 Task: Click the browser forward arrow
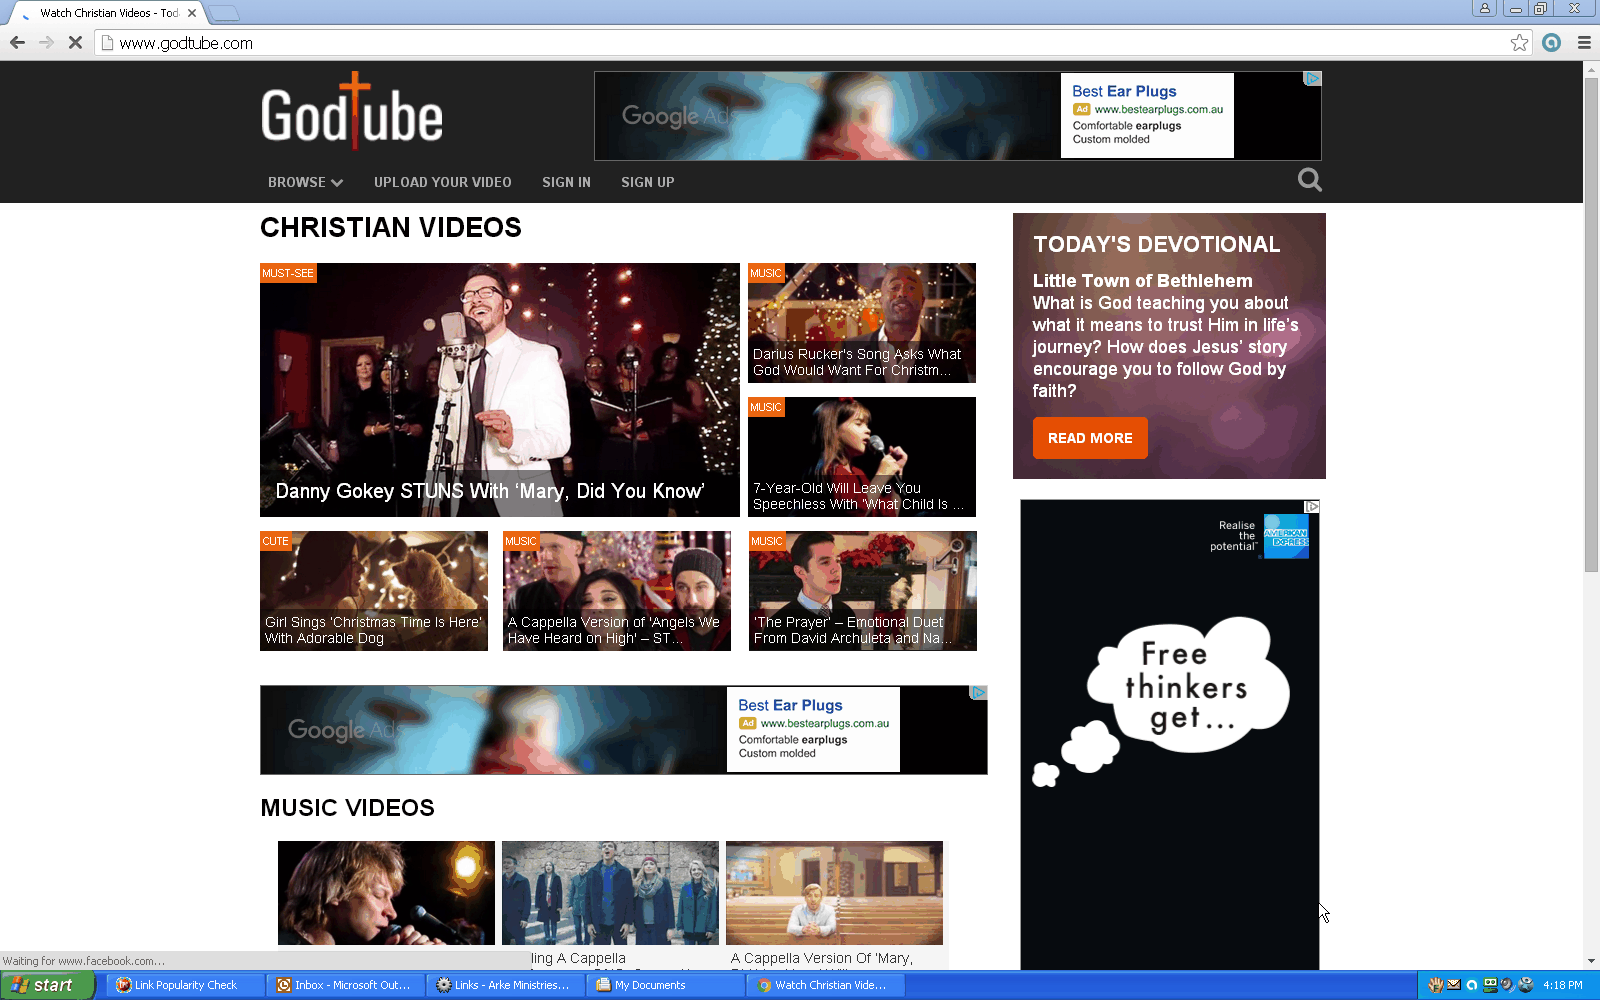point(46,42)
